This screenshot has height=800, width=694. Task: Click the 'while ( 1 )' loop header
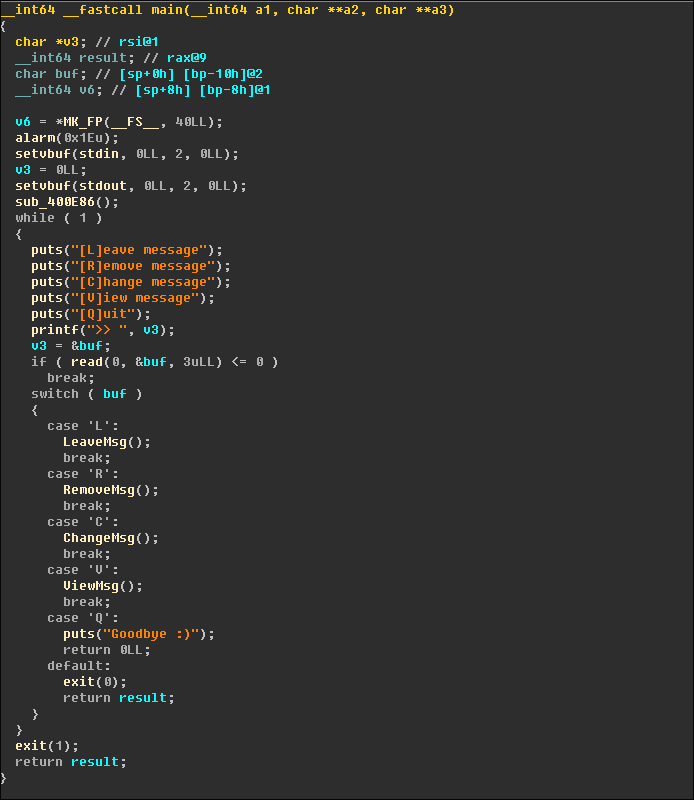coord(59,218)
